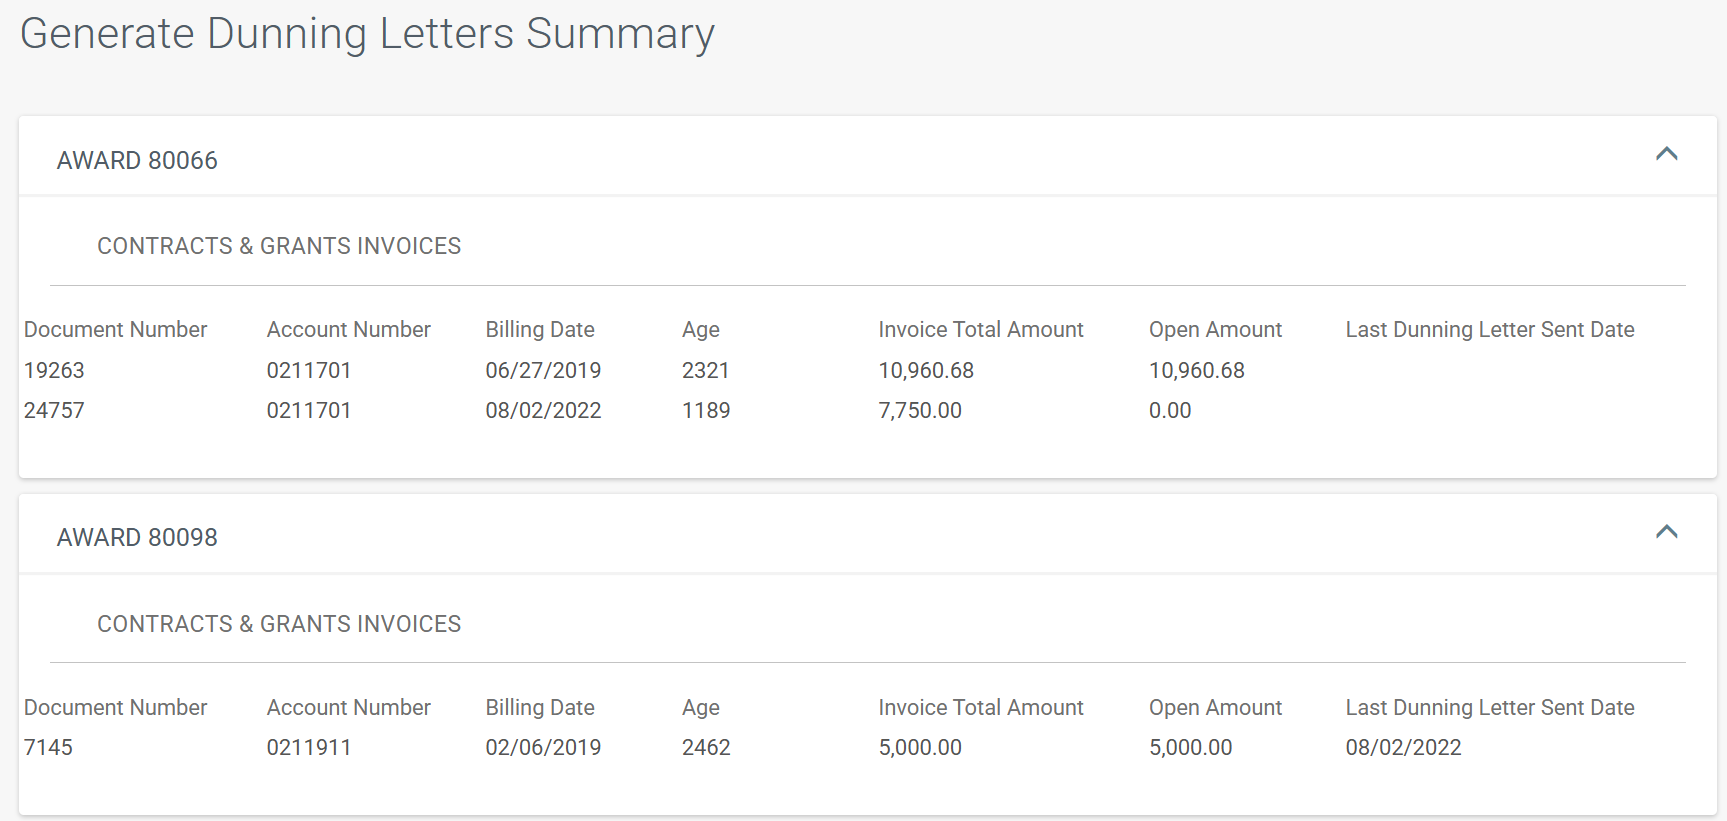Click the 06/27/2019 billing date
The width and height of the screenshot is (1727, 821).
543,371
